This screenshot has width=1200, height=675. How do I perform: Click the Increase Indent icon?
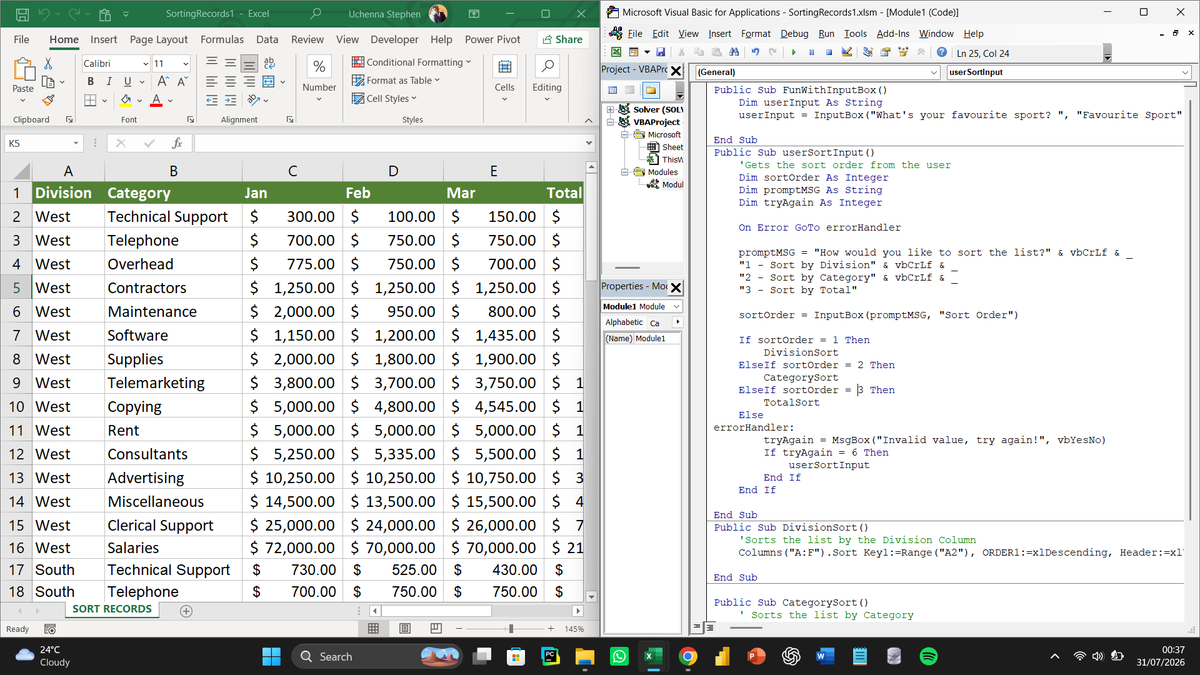tap(230, 101)
